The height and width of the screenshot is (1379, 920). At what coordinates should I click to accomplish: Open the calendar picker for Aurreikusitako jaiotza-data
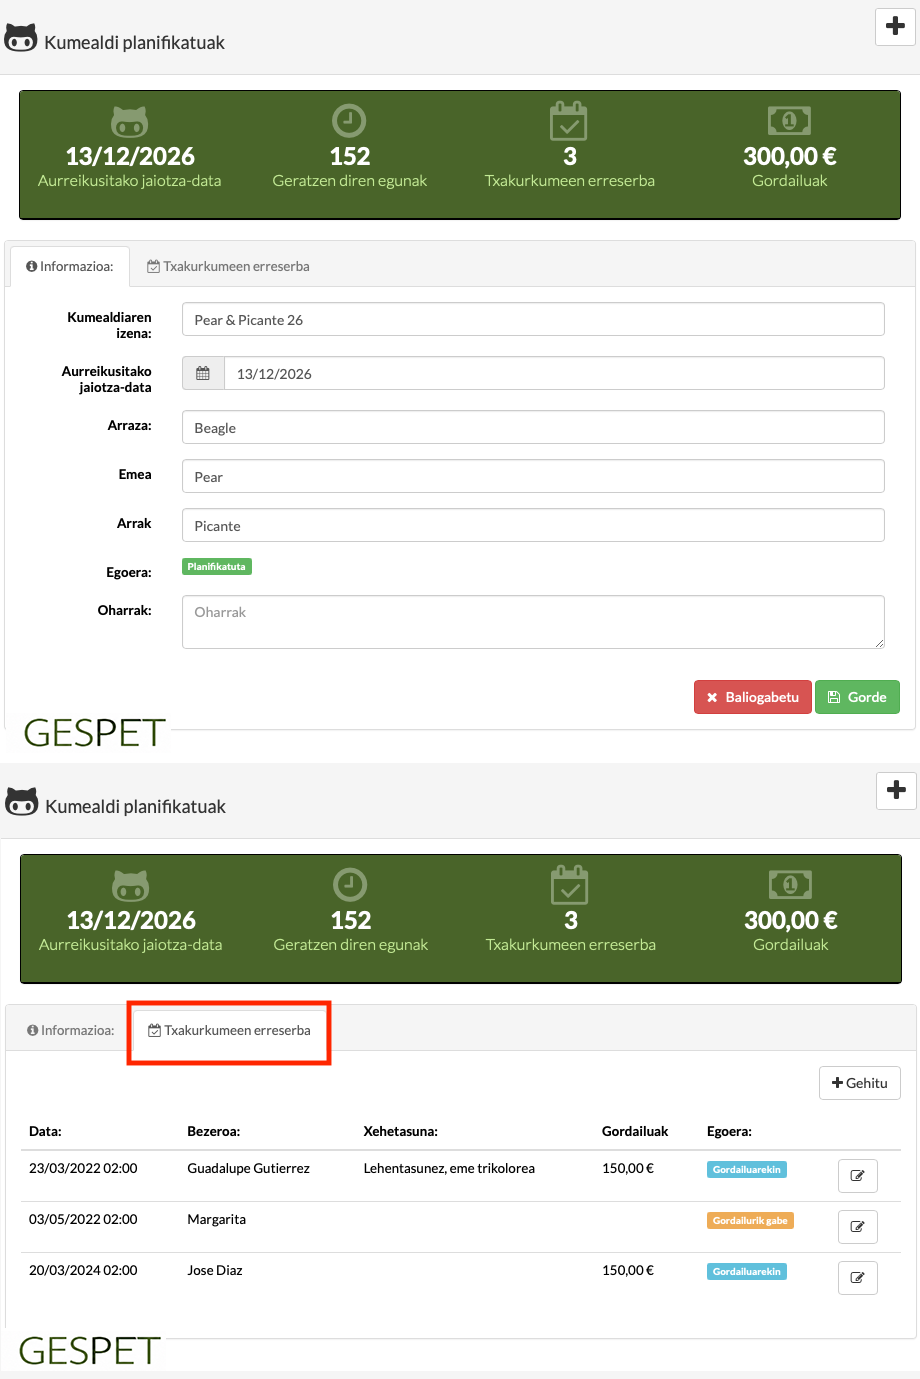point(203,373)
